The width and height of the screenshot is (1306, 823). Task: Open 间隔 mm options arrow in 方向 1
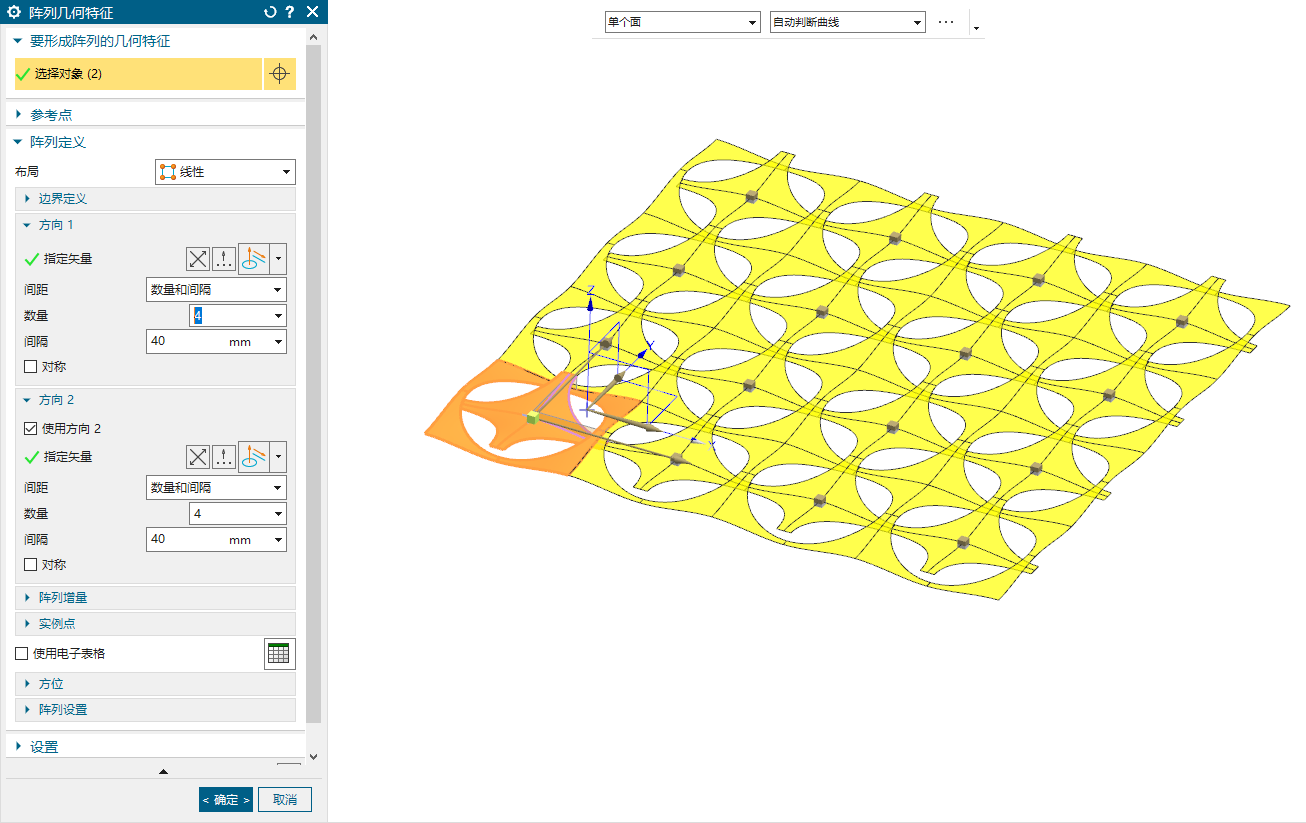[277, 342]
